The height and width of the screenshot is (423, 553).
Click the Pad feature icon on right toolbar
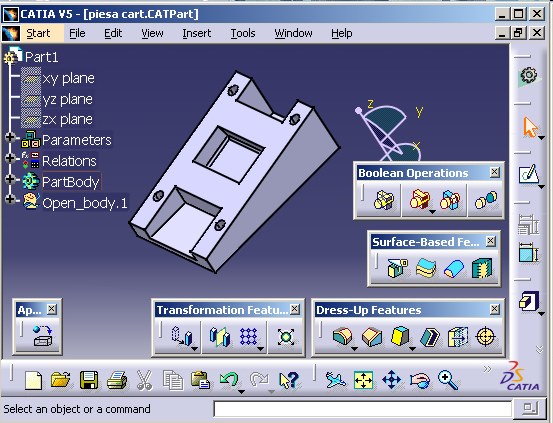529,301
